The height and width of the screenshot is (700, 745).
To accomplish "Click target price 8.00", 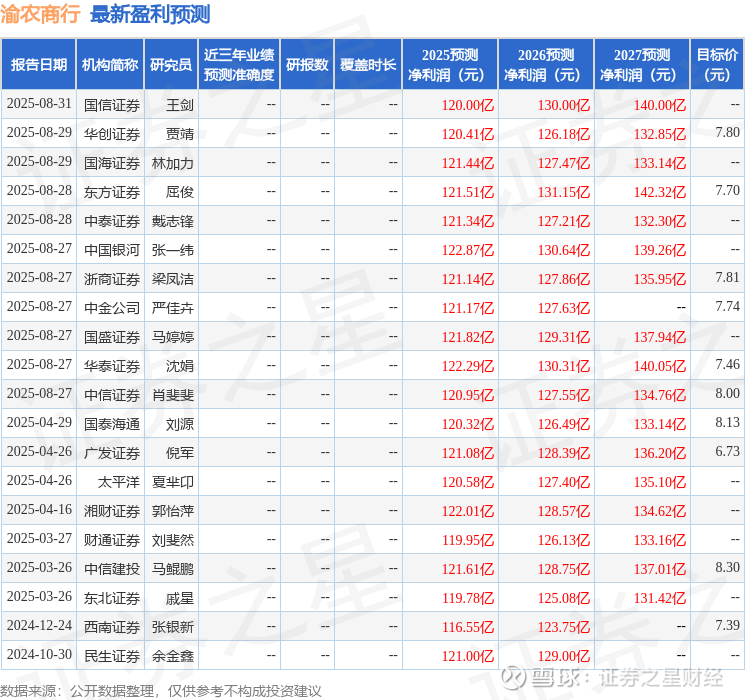I will [727, 393].
